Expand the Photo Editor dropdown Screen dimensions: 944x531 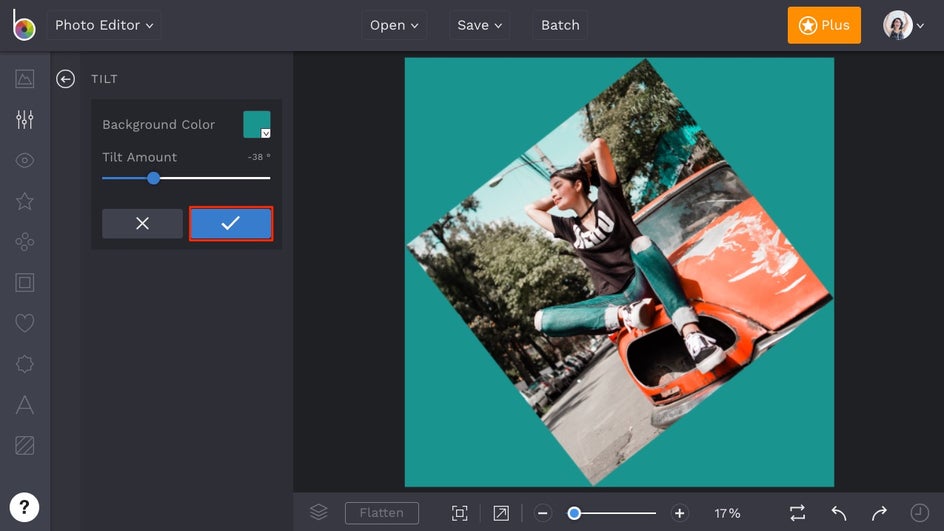(x=104, y=25)
